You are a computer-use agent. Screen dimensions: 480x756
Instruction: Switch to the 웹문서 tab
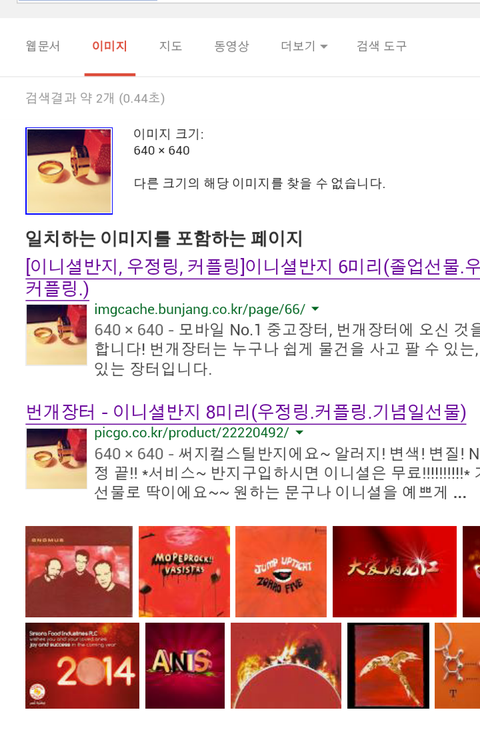click(43, 46)
